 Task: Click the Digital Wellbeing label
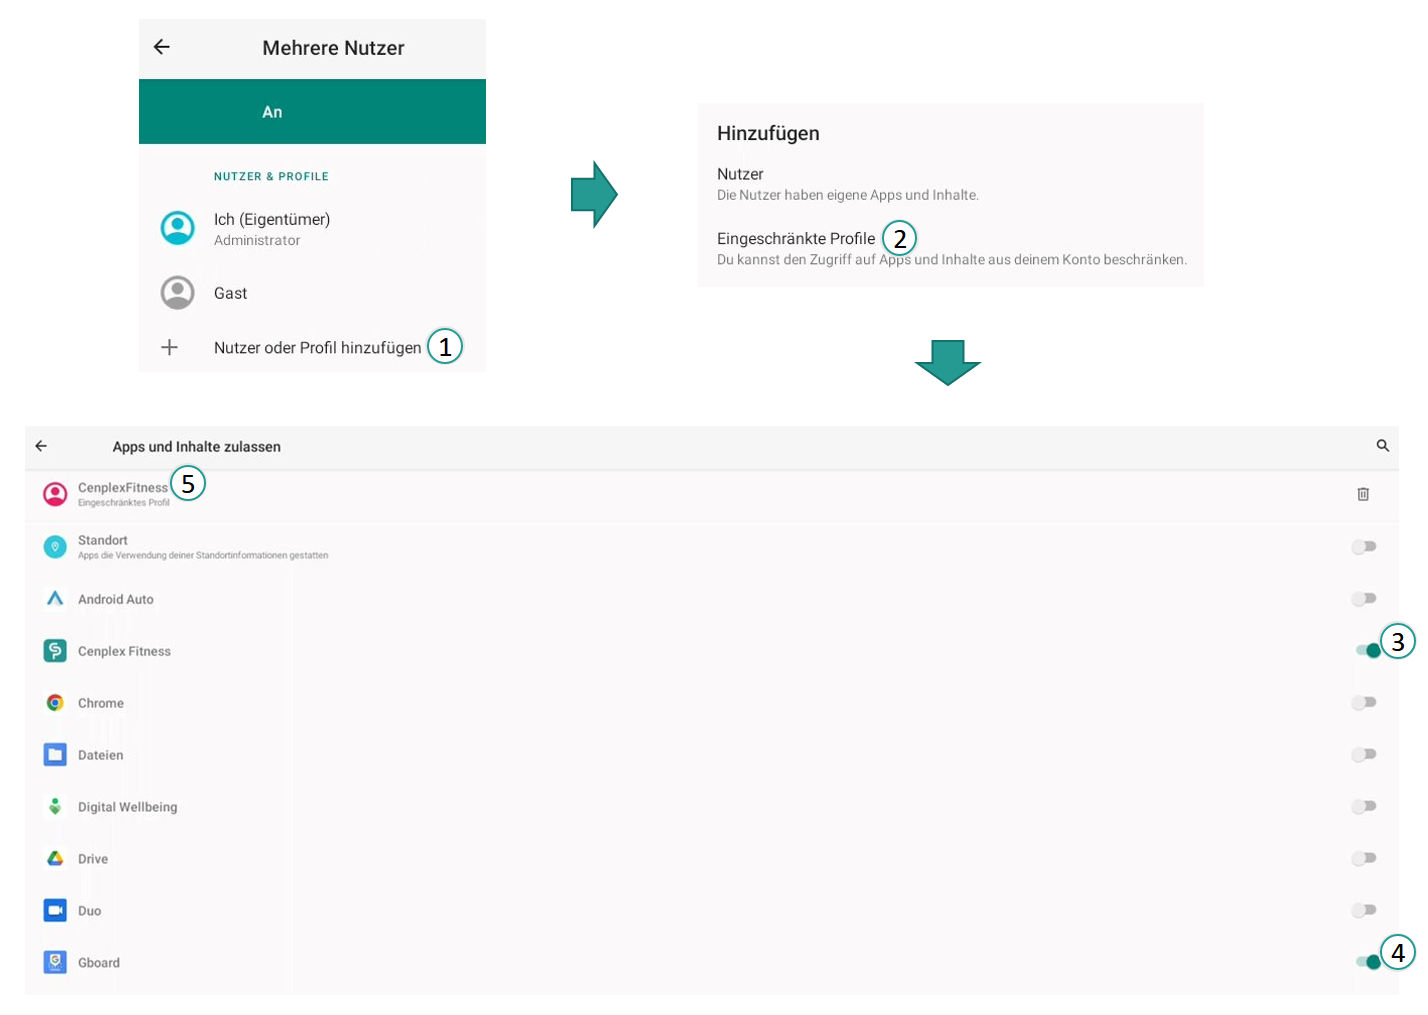click(128, 807)
